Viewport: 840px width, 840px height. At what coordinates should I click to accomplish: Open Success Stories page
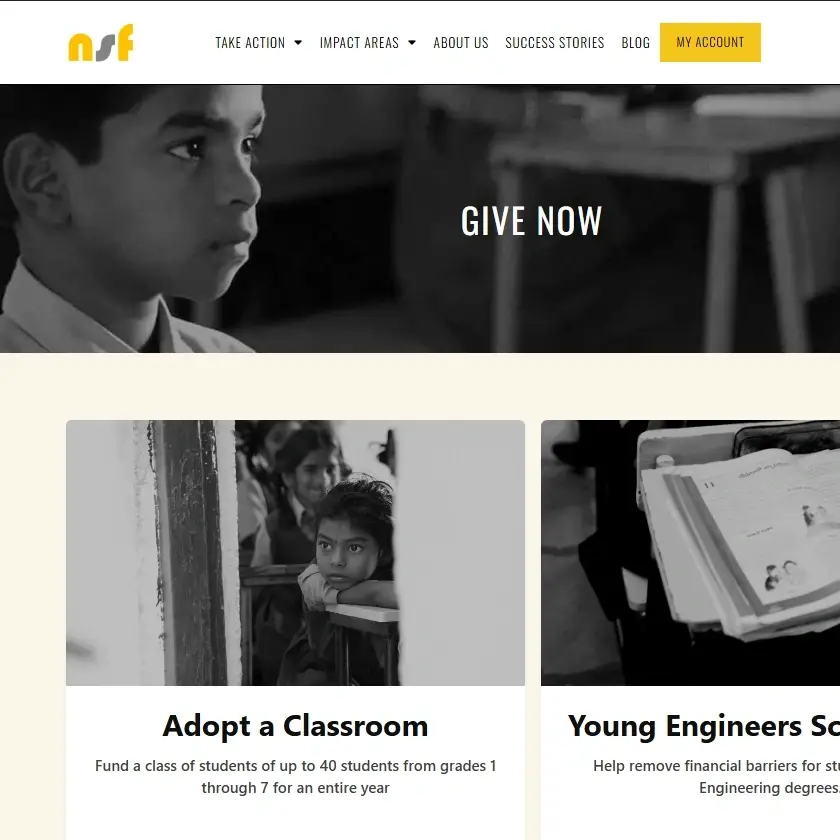click(x=554, y=43)
